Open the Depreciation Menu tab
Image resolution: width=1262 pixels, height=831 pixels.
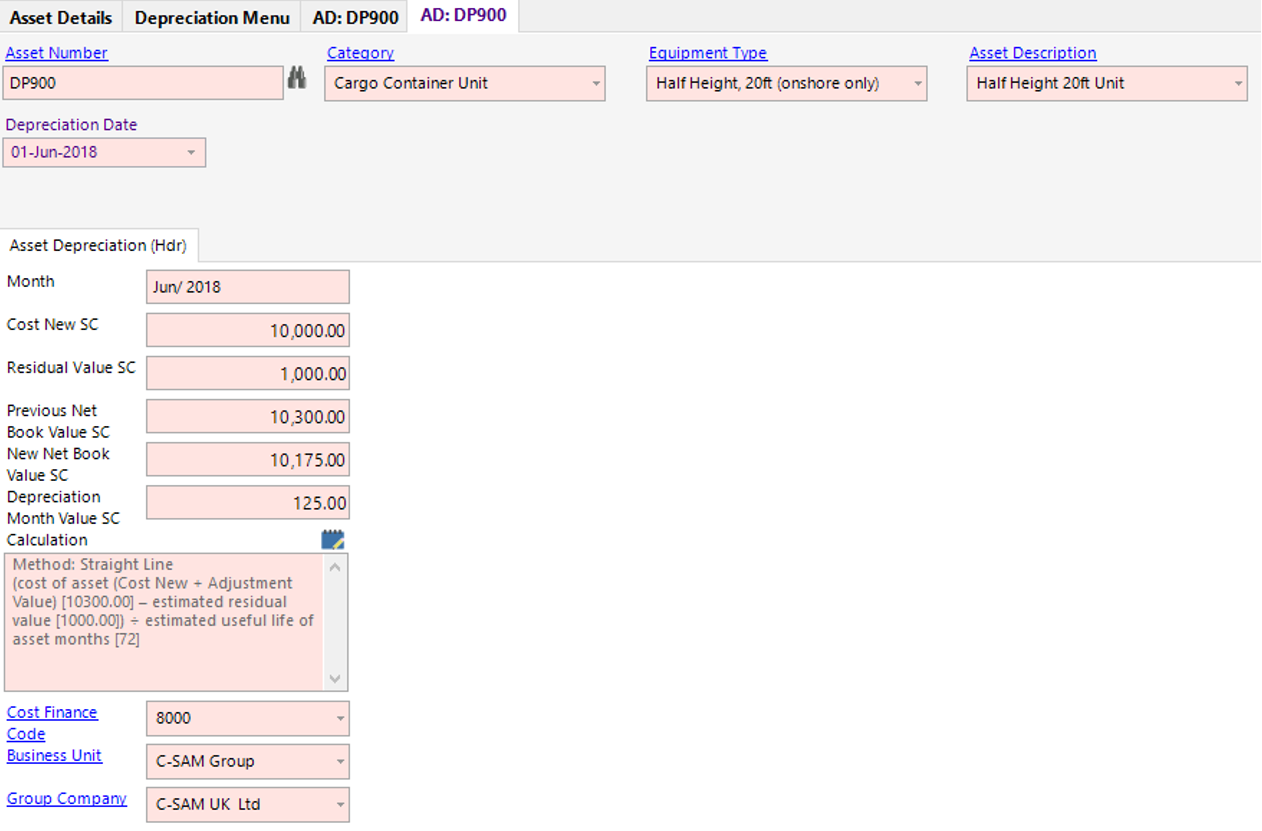(x=212, y=17)
